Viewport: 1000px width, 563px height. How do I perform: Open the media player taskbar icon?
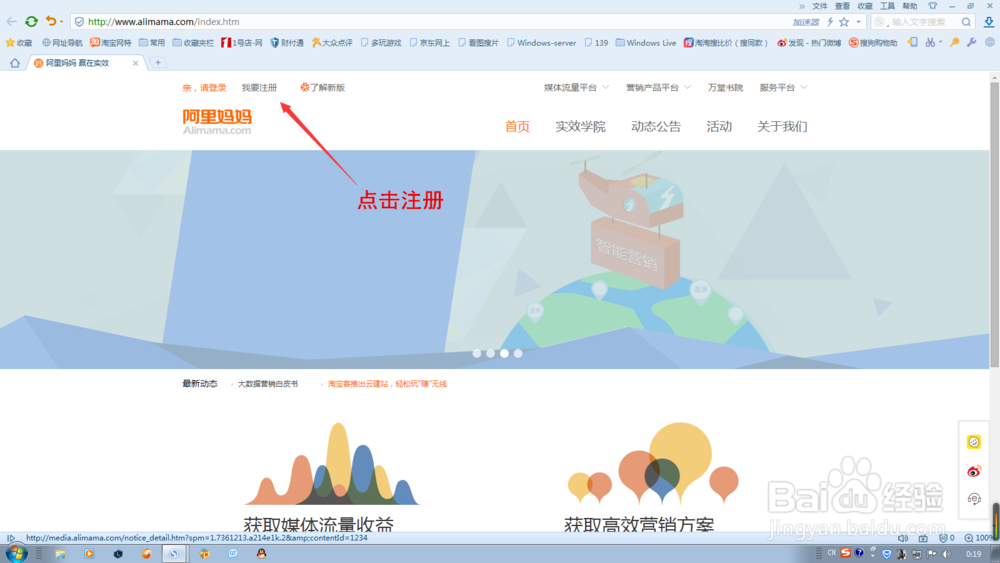89,553
